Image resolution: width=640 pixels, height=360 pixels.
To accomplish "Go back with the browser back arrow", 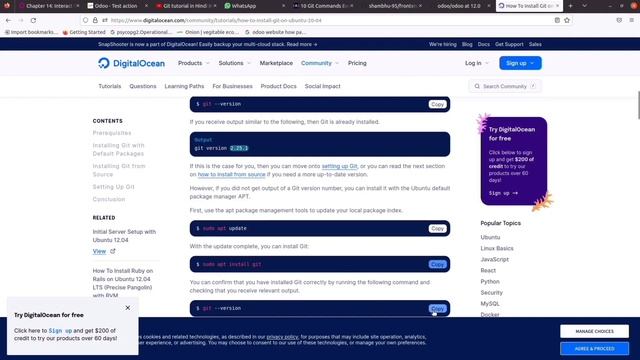I will [x=9, y=20].
